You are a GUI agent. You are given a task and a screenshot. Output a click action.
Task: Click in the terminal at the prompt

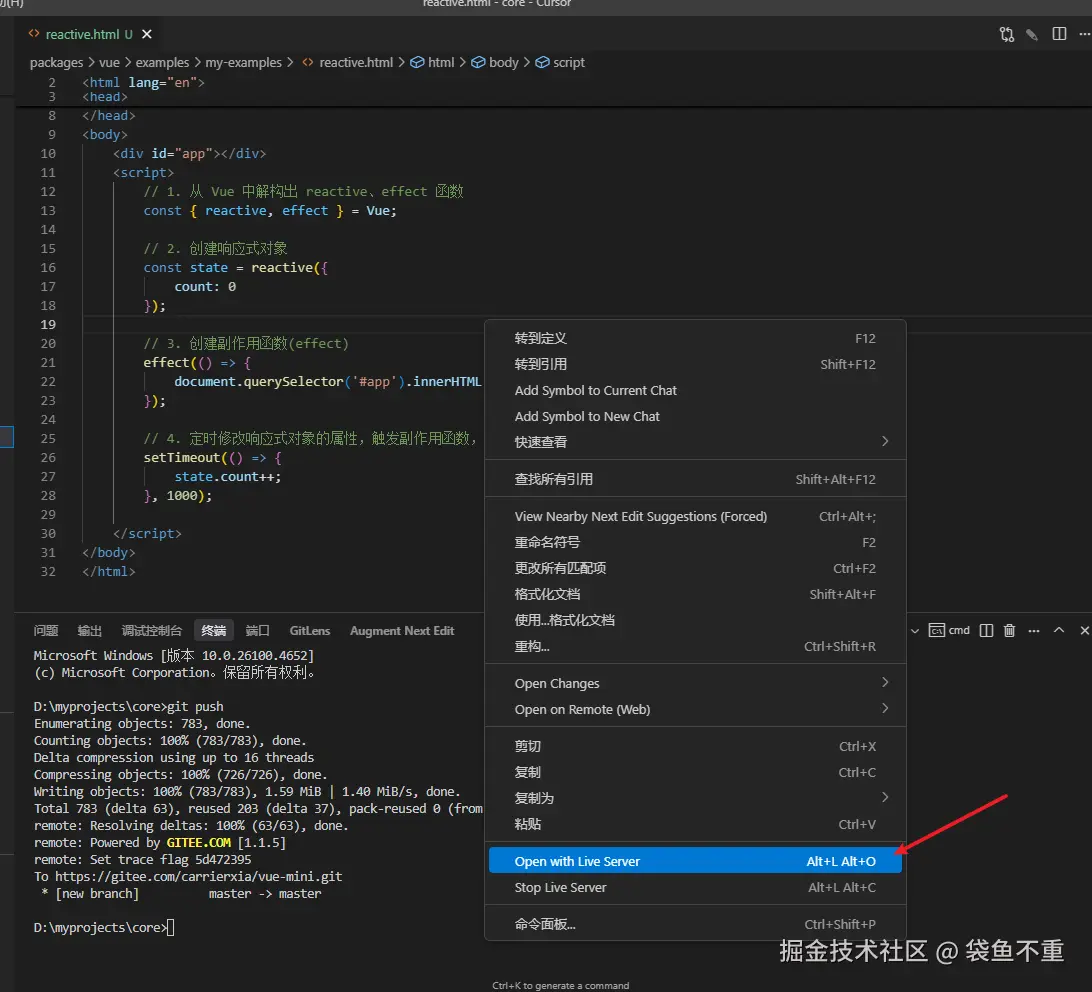(x=171, y=928)
